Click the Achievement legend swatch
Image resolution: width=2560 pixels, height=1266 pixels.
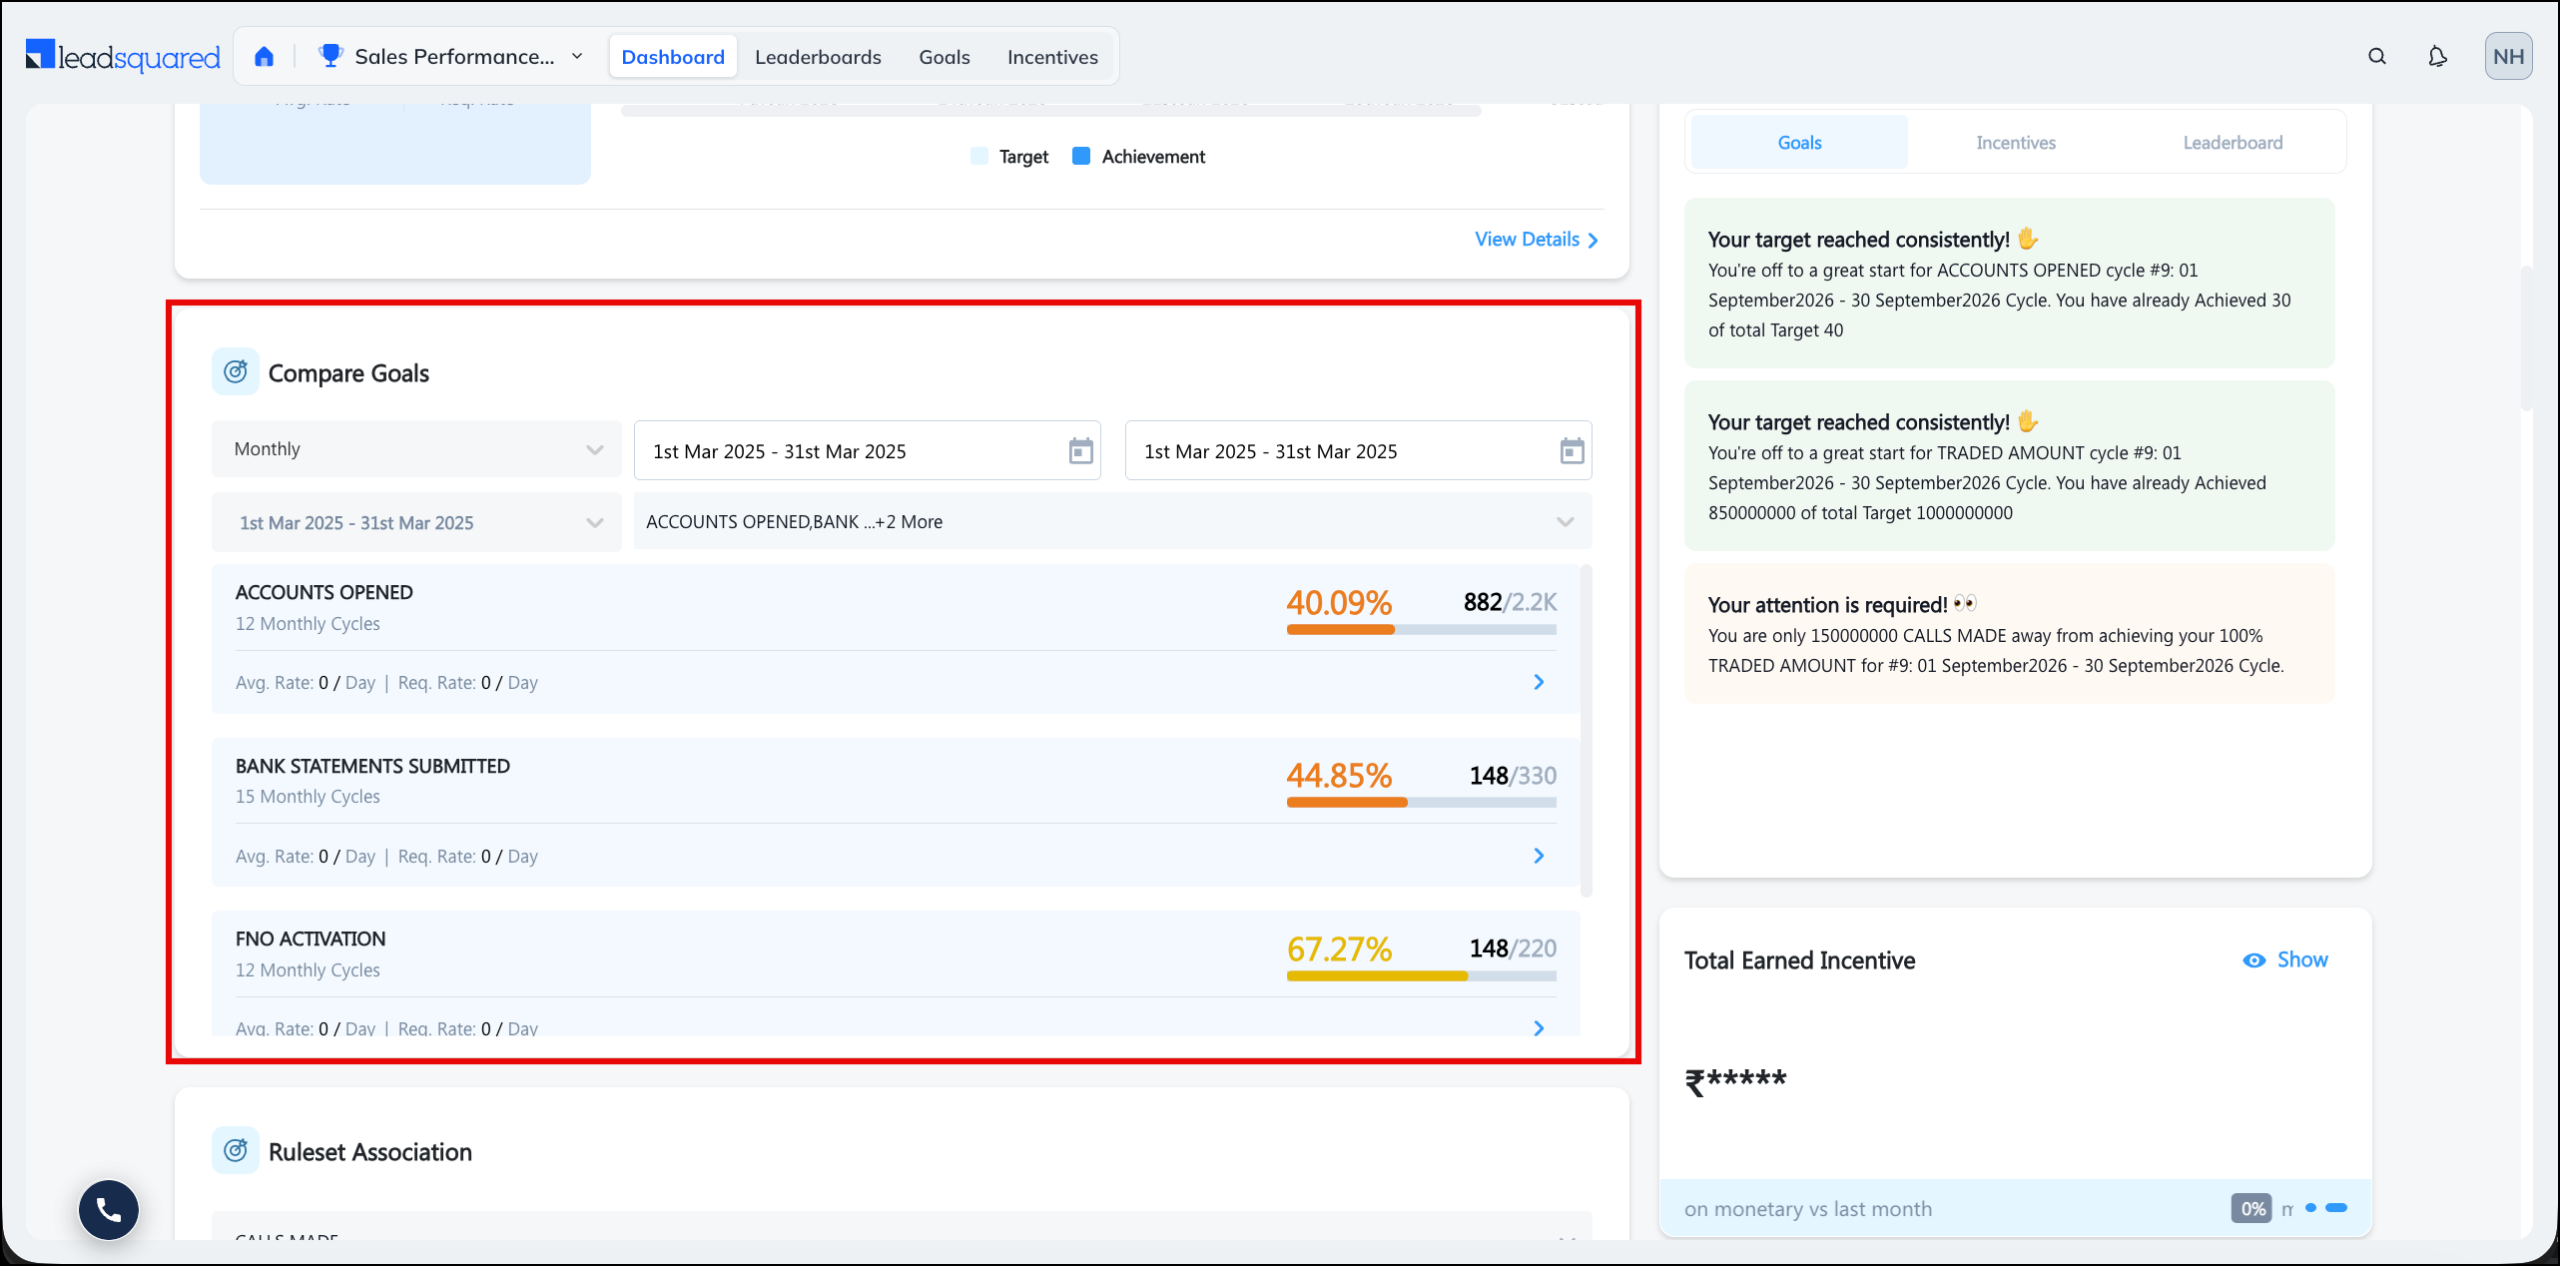coord(1081,156)
